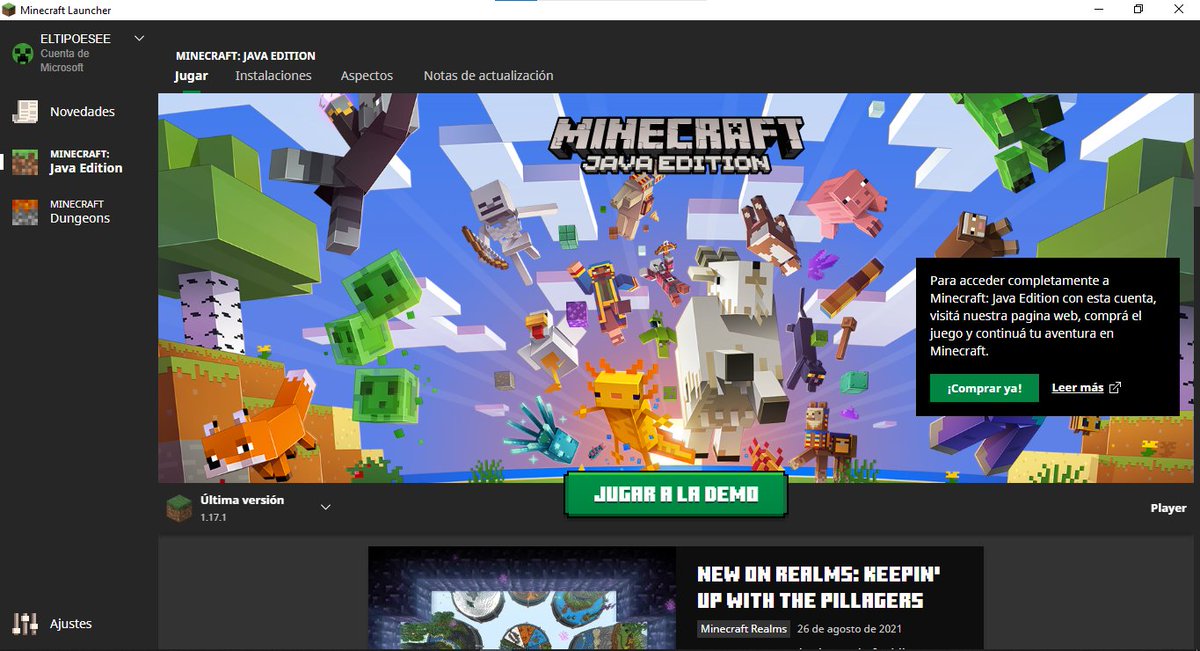The height and width of the screenshot is (651, 1200).
Task: Minimize the launcher window
Action: point(1098,9)
